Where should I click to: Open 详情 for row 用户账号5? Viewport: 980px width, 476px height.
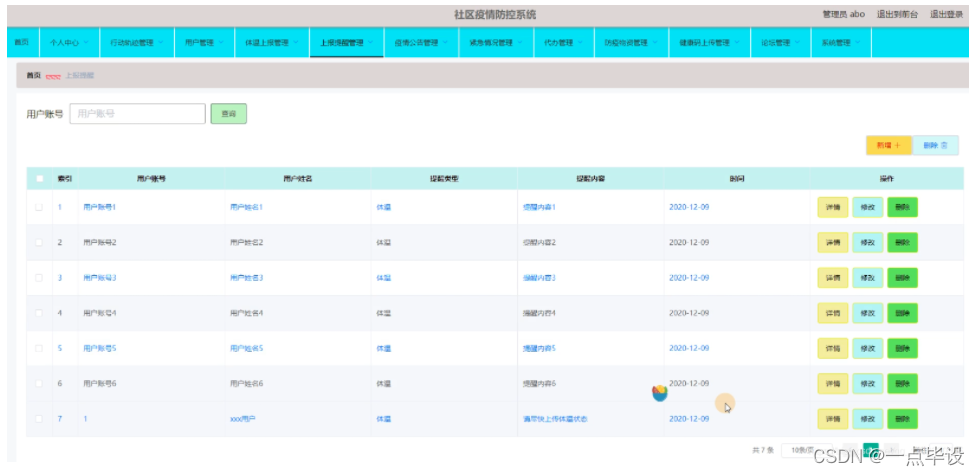tap(832, 349)
